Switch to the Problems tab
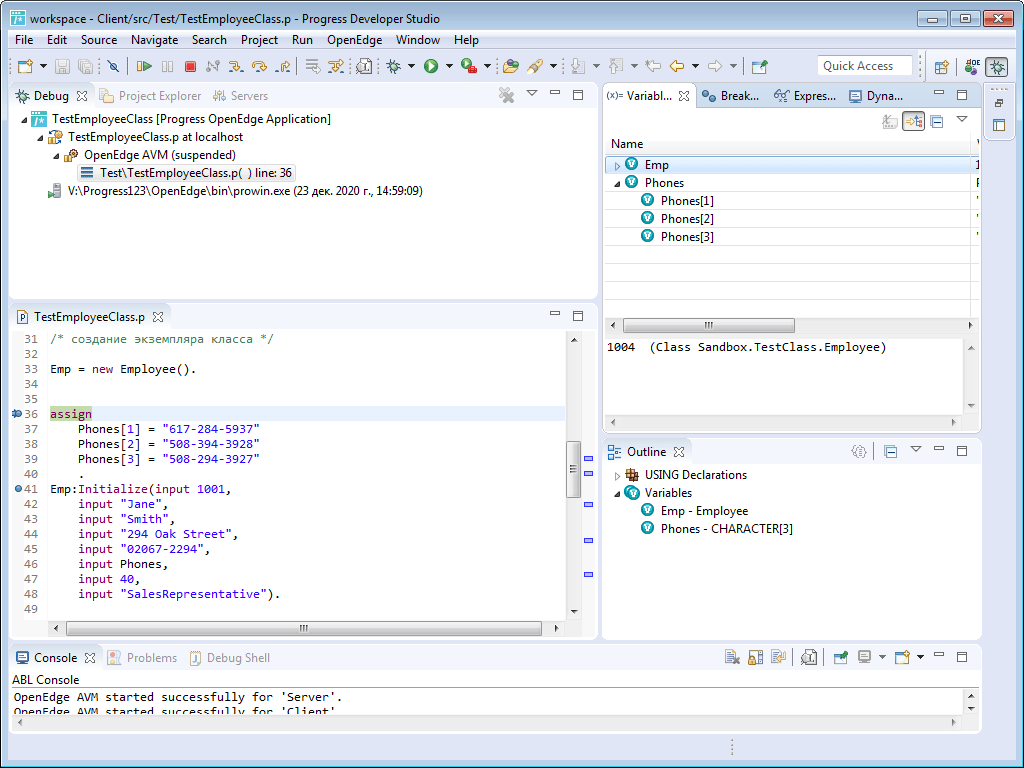Image resolution: width=1024 pixels, height=768 pixels. coord(142,658)
